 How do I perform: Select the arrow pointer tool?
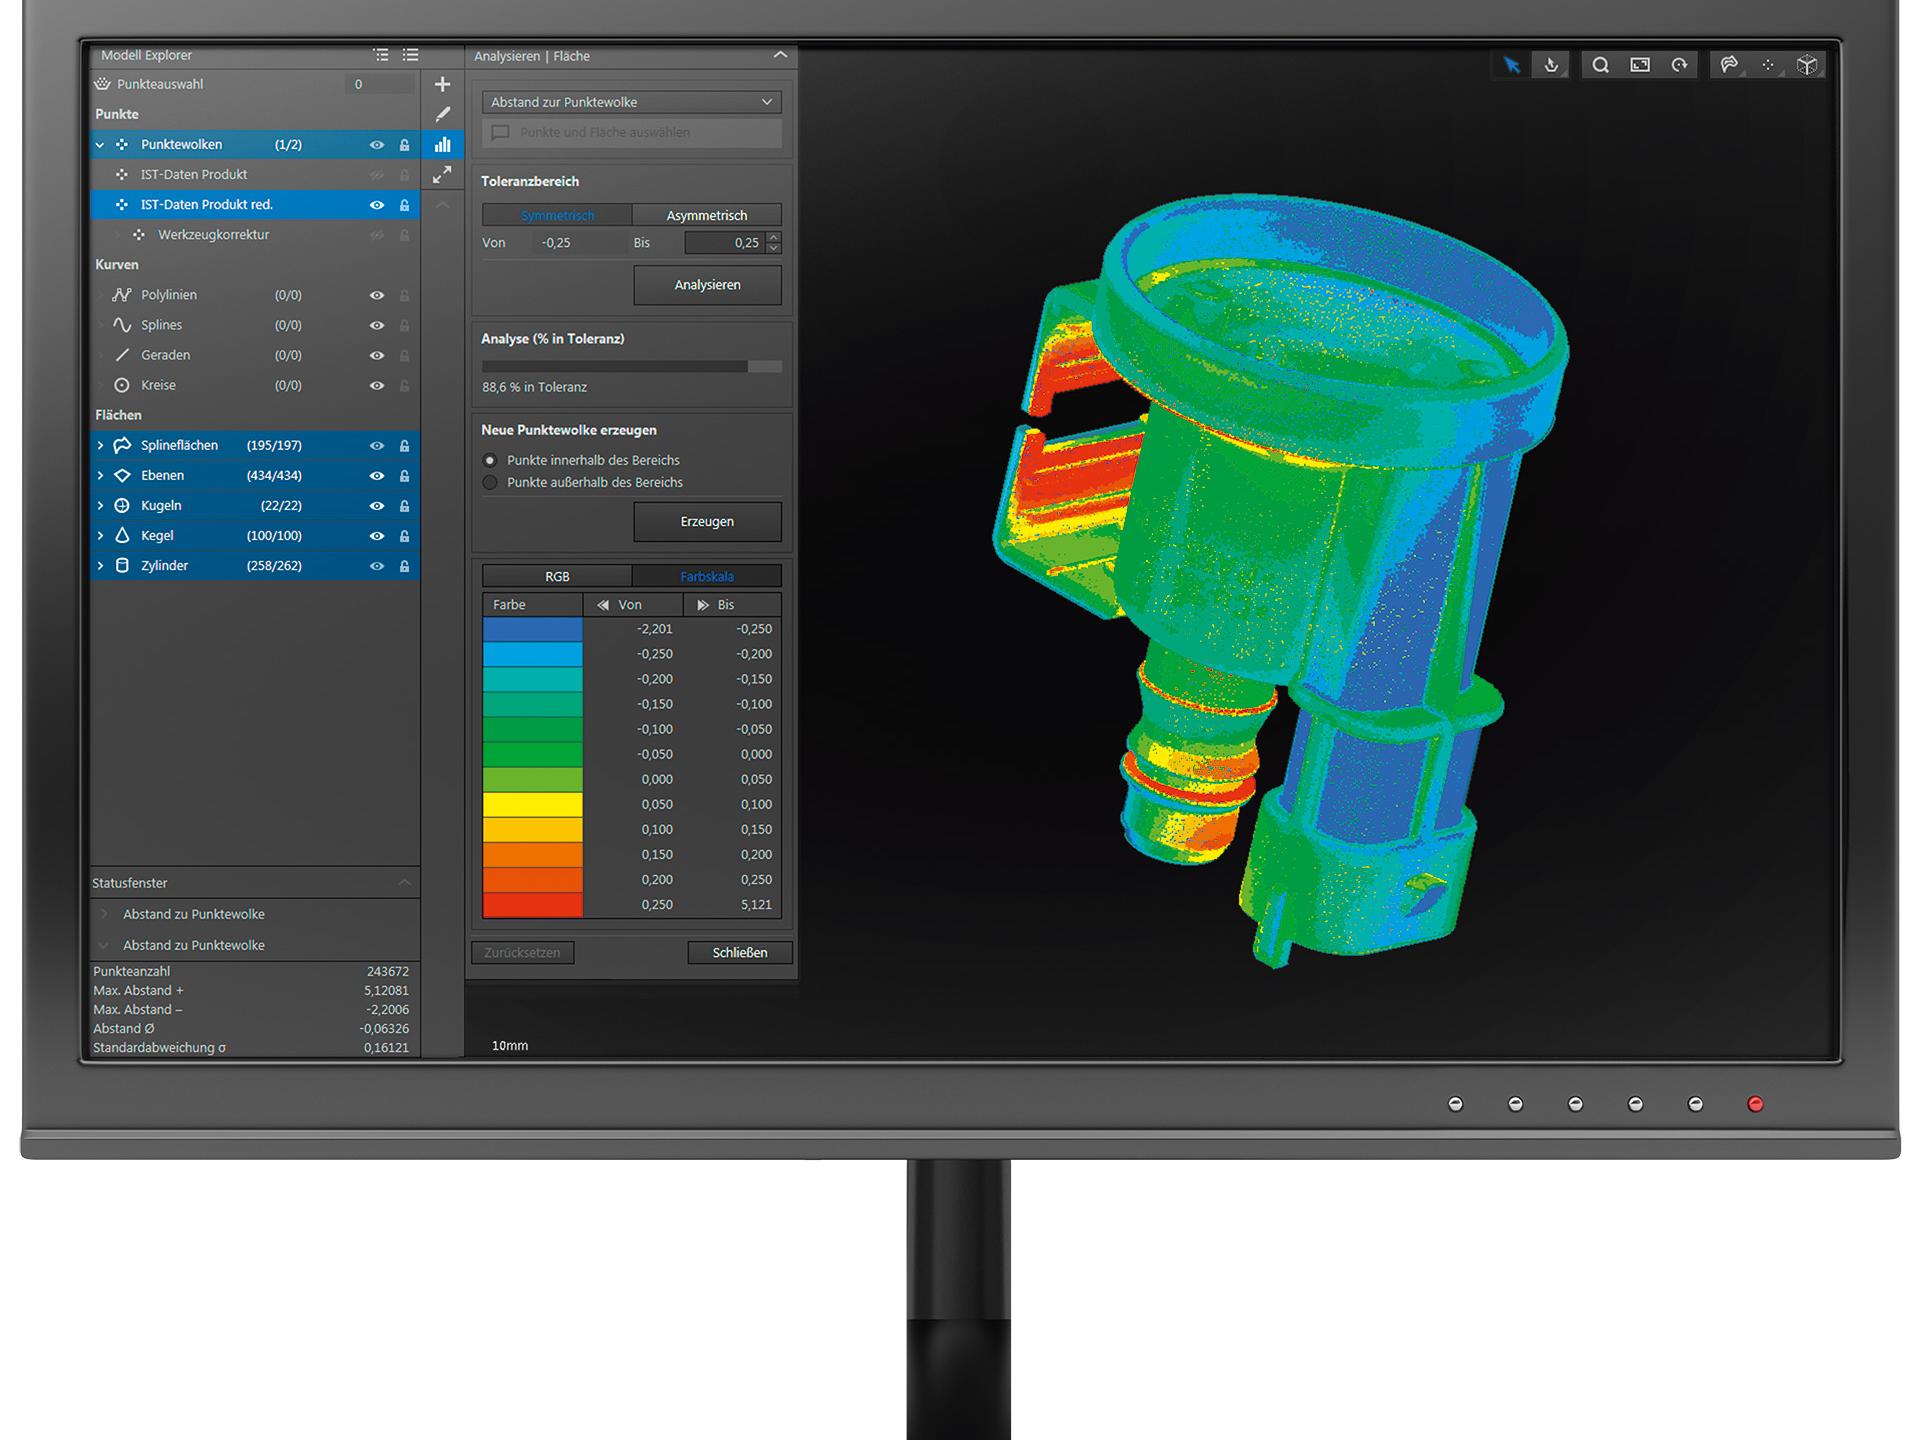tap(1511, 65)
